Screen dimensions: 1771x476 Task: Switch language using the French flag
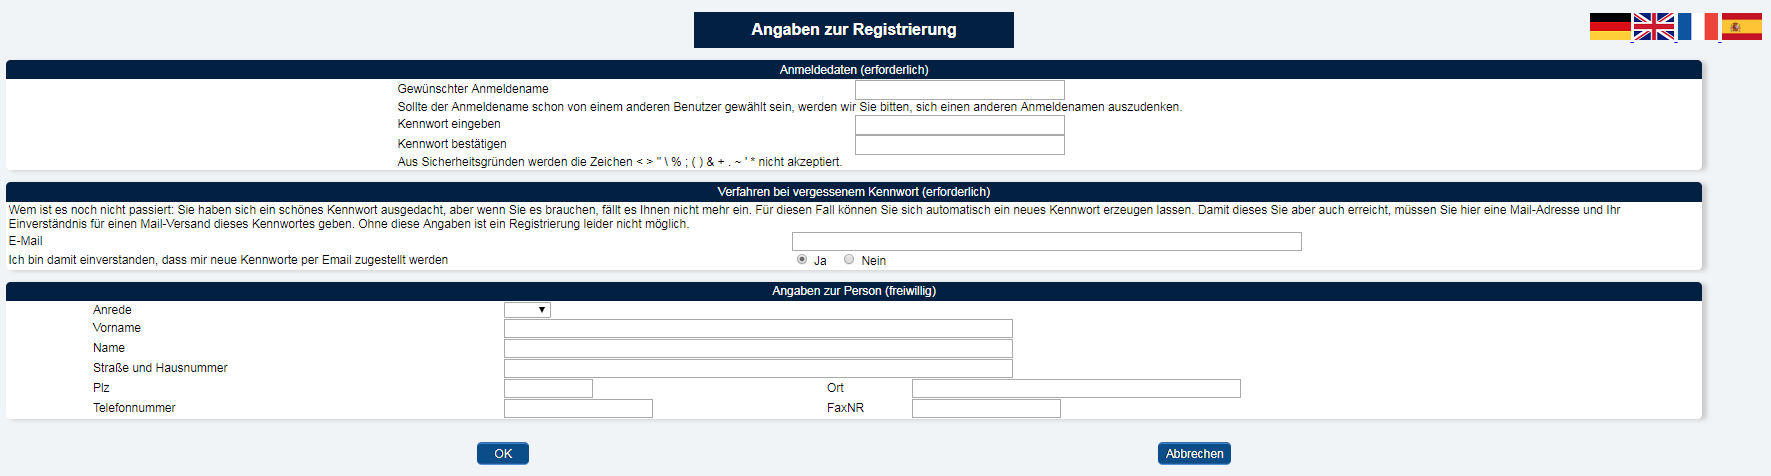pos(1698,27)
